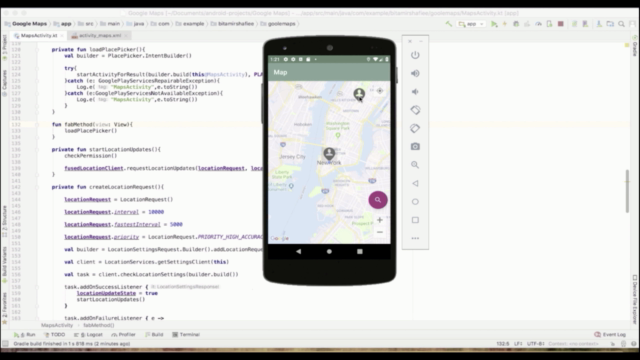Click the java breadcrumb folder
Screen dimensions: 640x360
pos(136,24)
